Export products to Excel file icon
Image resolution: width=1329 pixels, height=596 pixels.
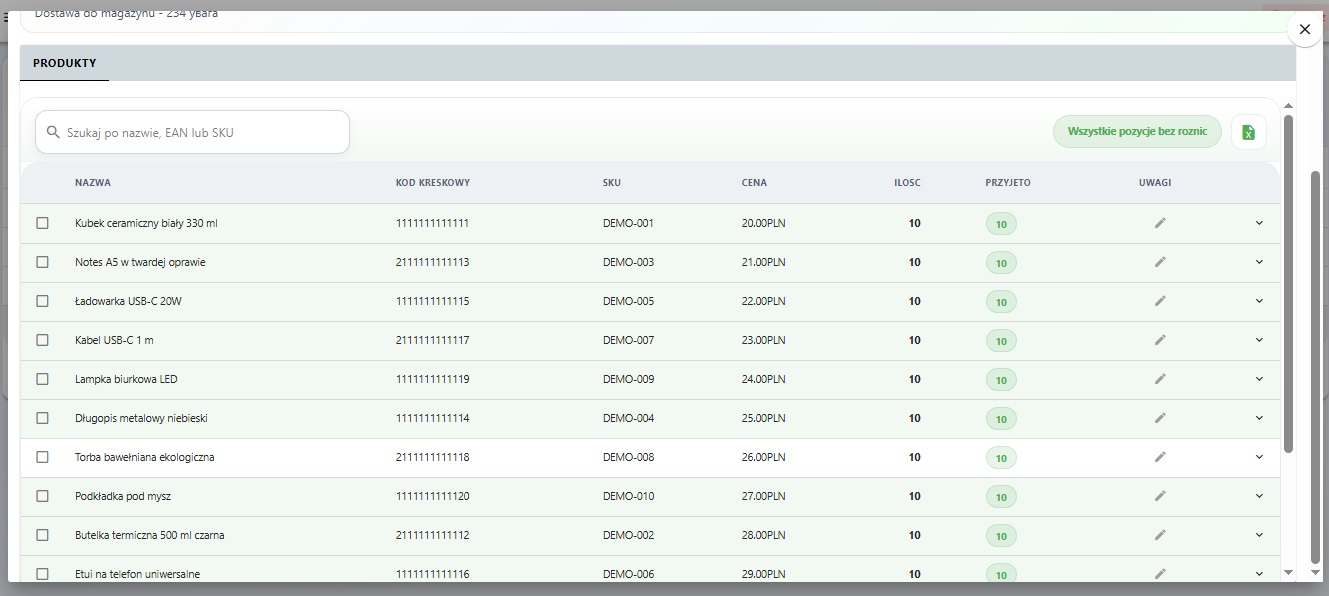pos(1248,132)
